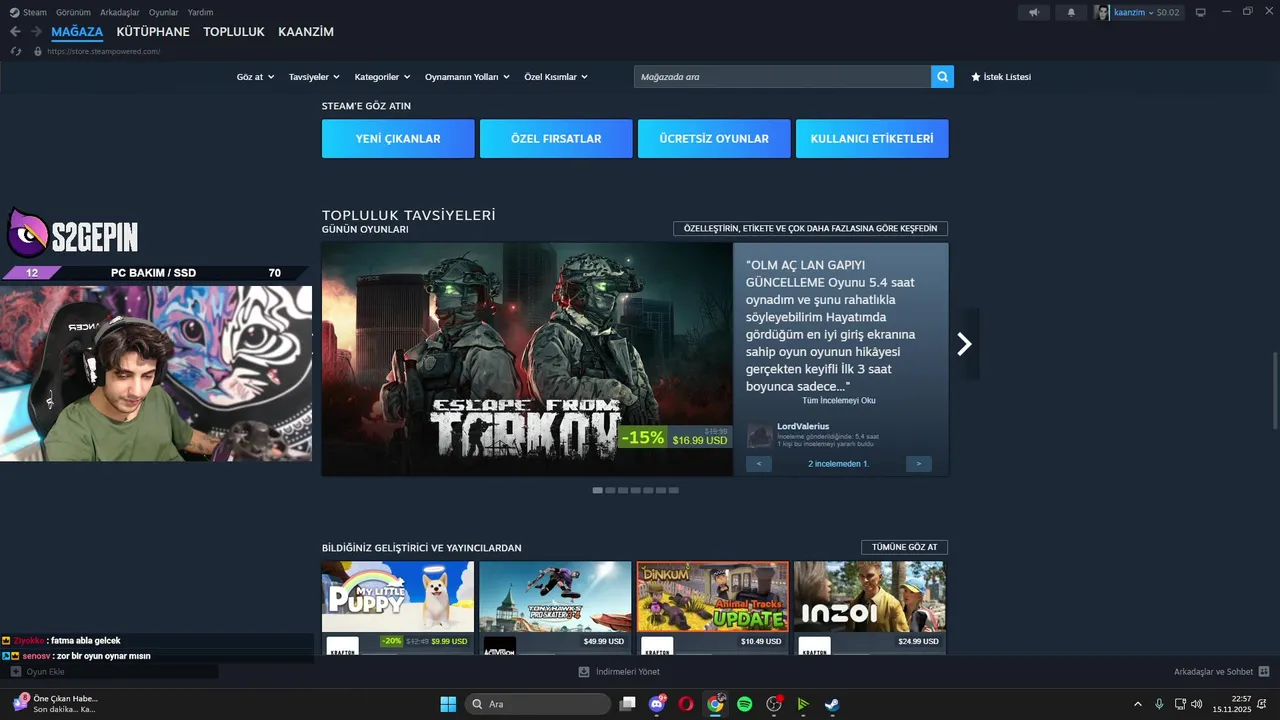Open the Escape from Tarkov banner
Screen dimensions: 1280x720
[527, 359]
